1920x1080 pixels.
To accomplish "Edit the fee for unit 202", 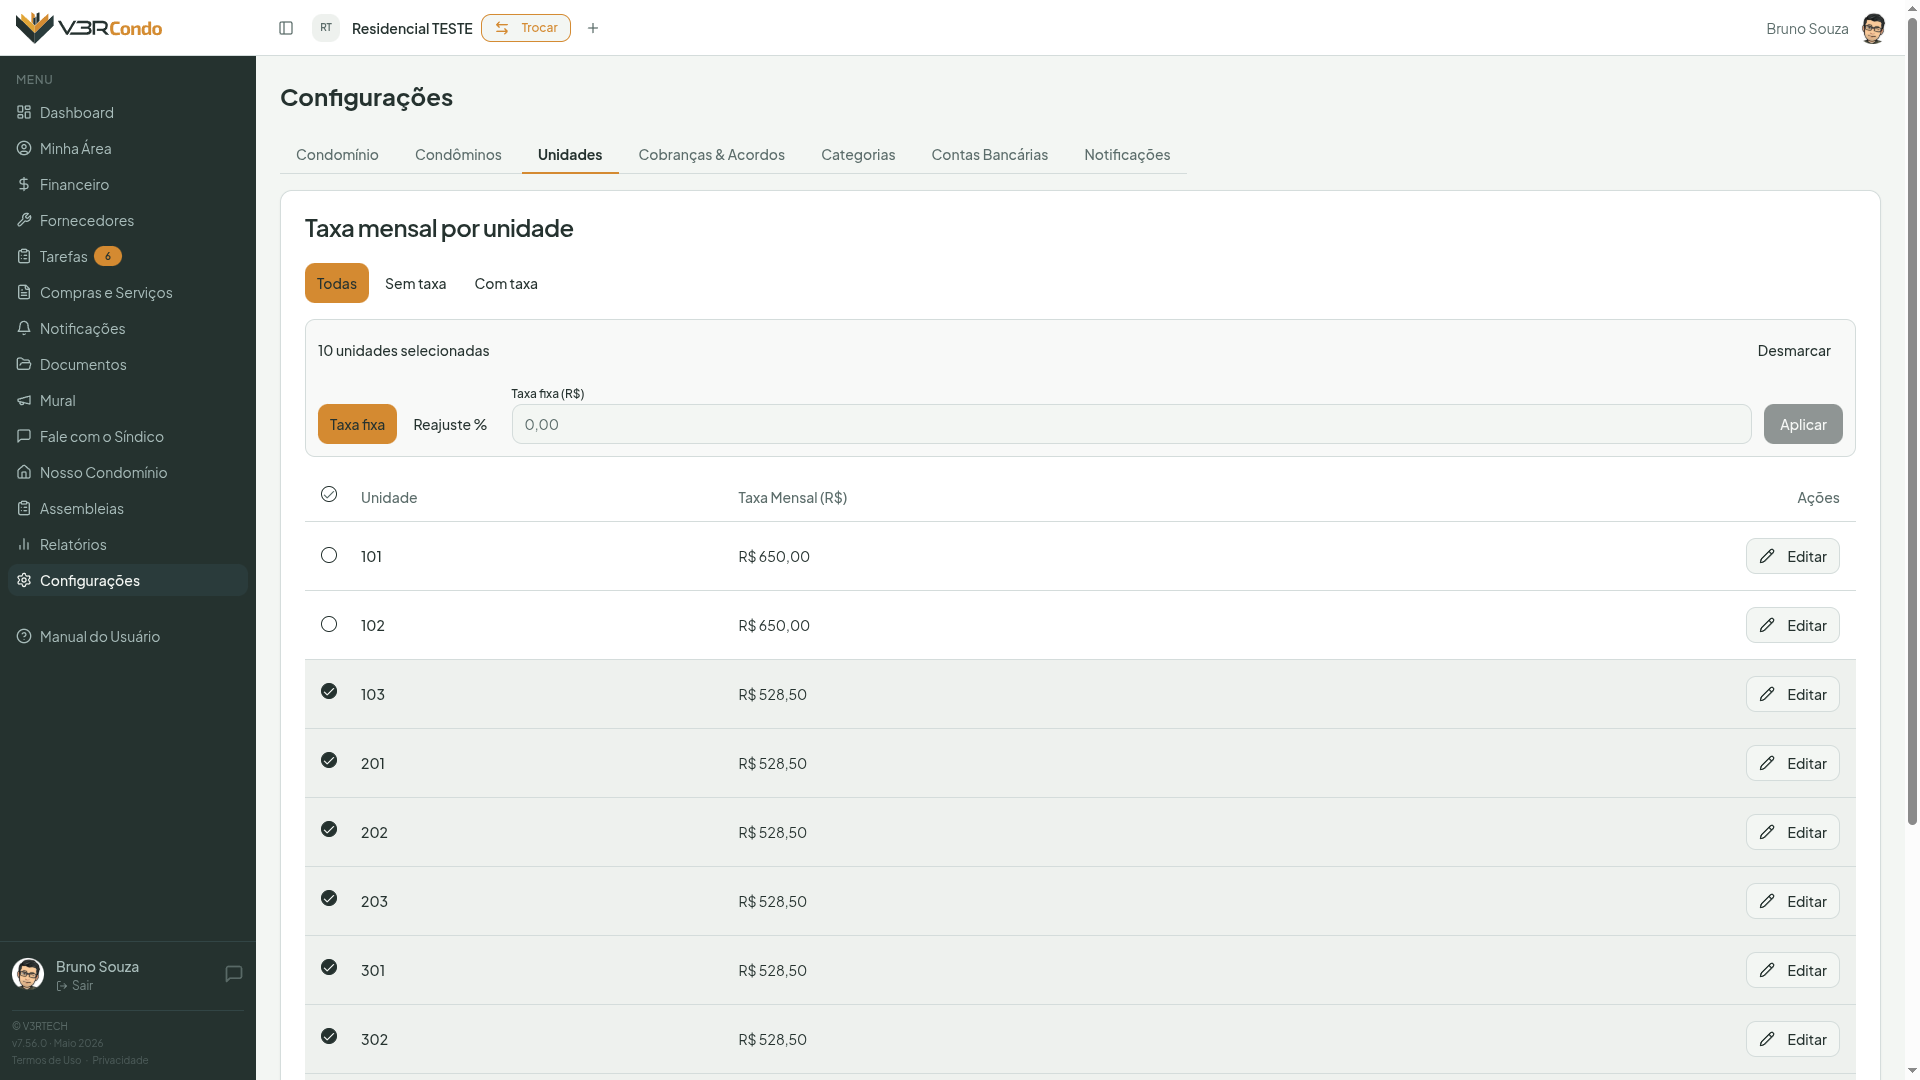I will [x=1793, y=832].
